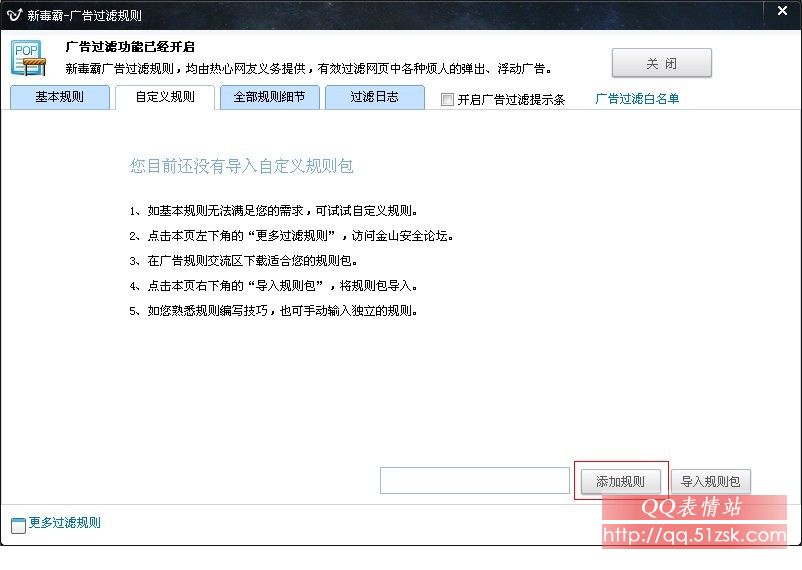Switch to the 基本规则 tab

coord(60,97)
